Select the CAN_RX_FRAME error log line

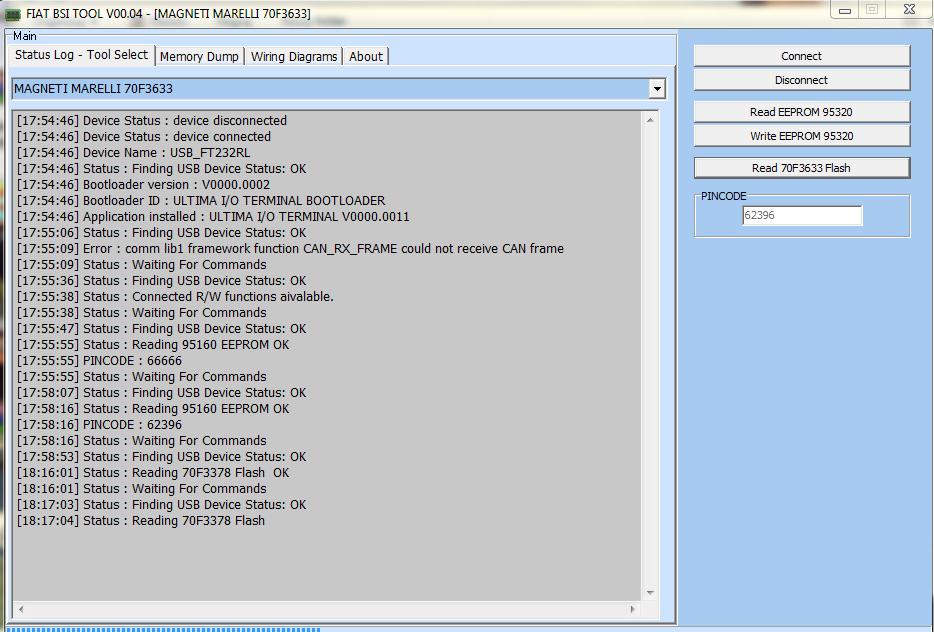point(290,248)
